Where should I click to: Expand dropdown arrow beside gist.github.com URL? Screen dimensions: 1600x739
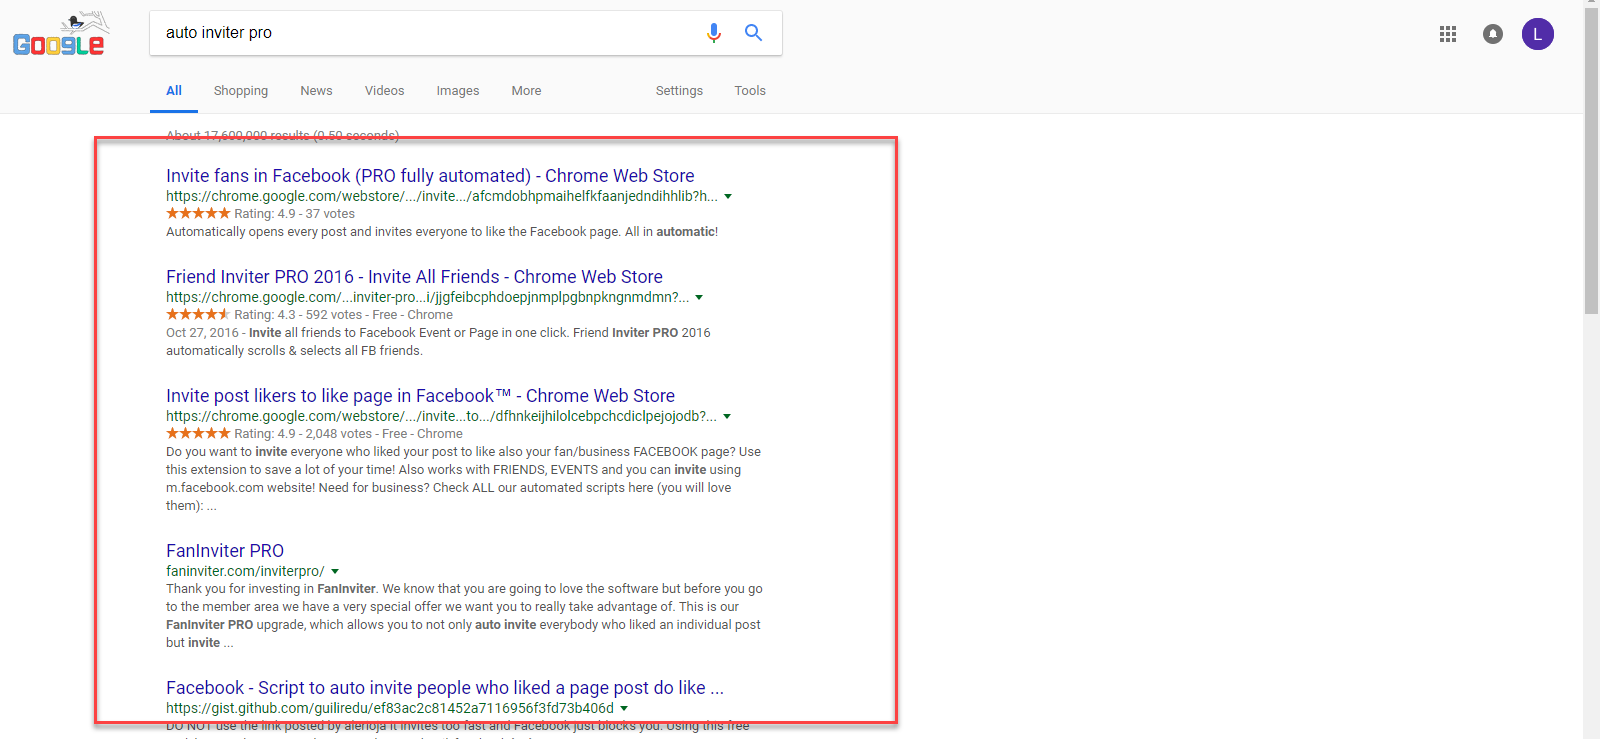pyautogui.click(x=624, y=709)
